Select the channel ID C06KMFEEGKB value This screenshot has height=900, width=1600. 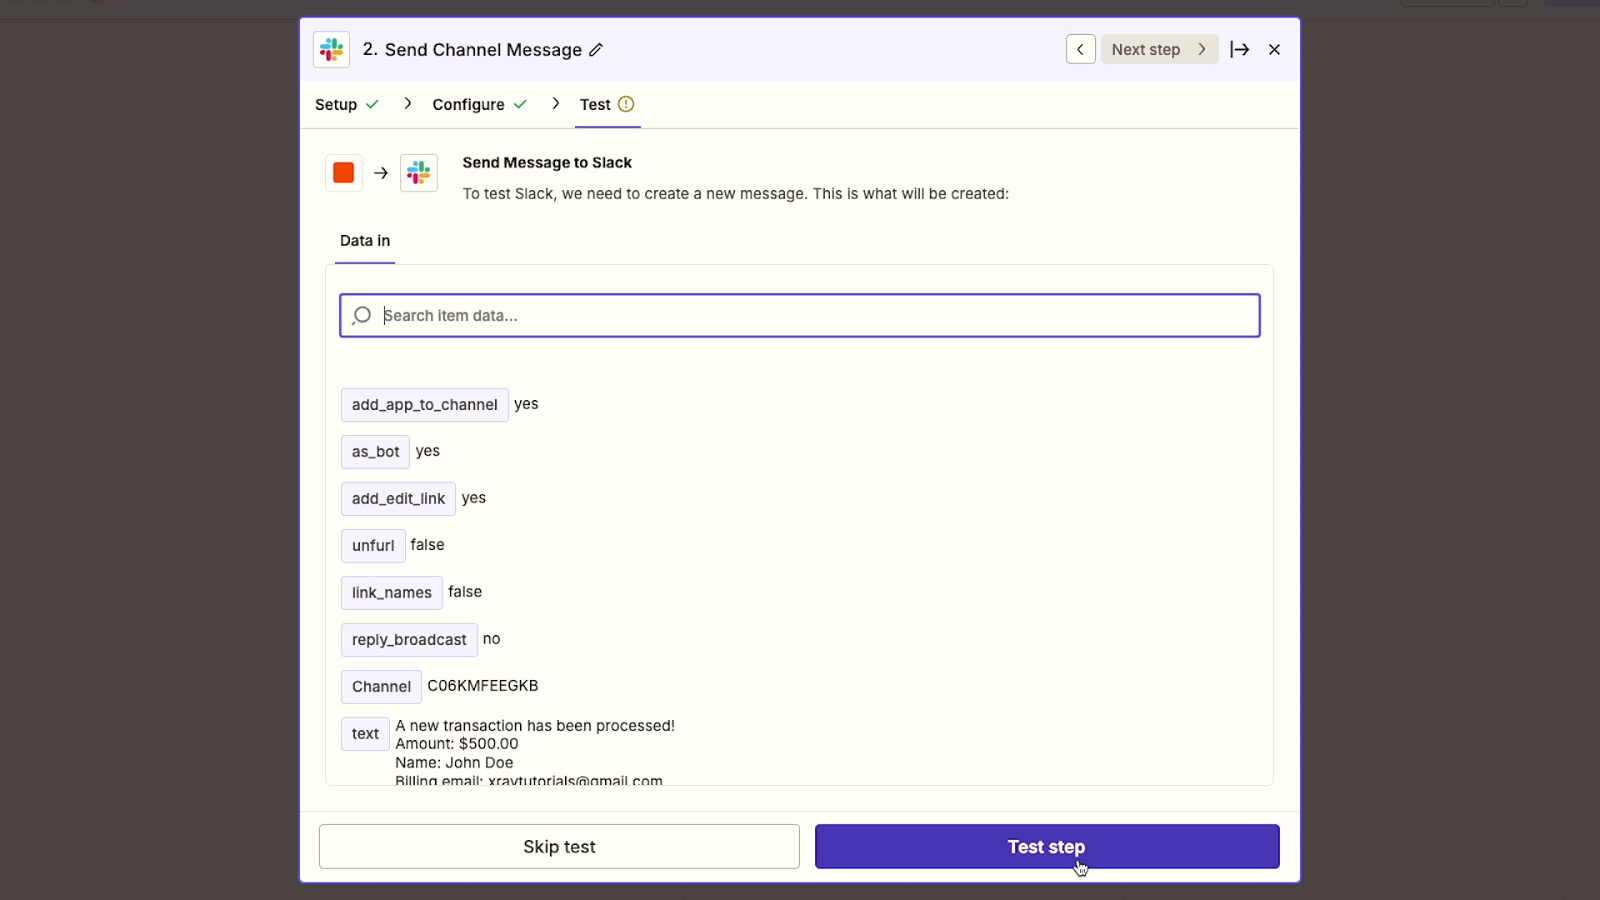point(483,686)
